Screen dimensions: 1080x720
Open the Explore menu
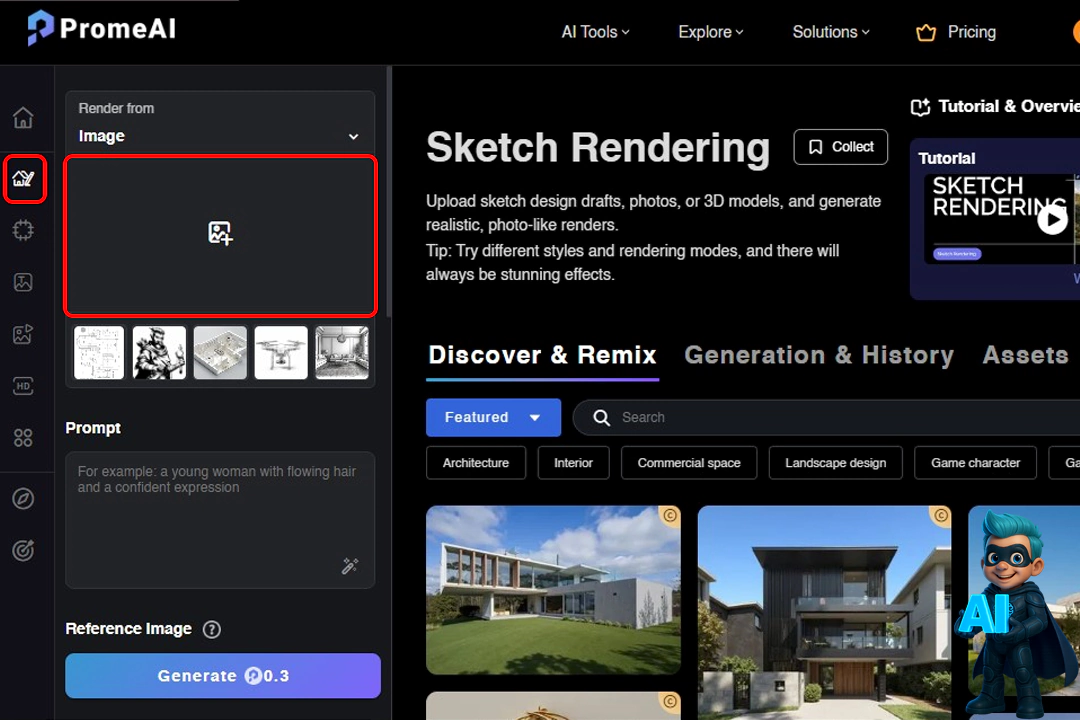click(710, 32)
